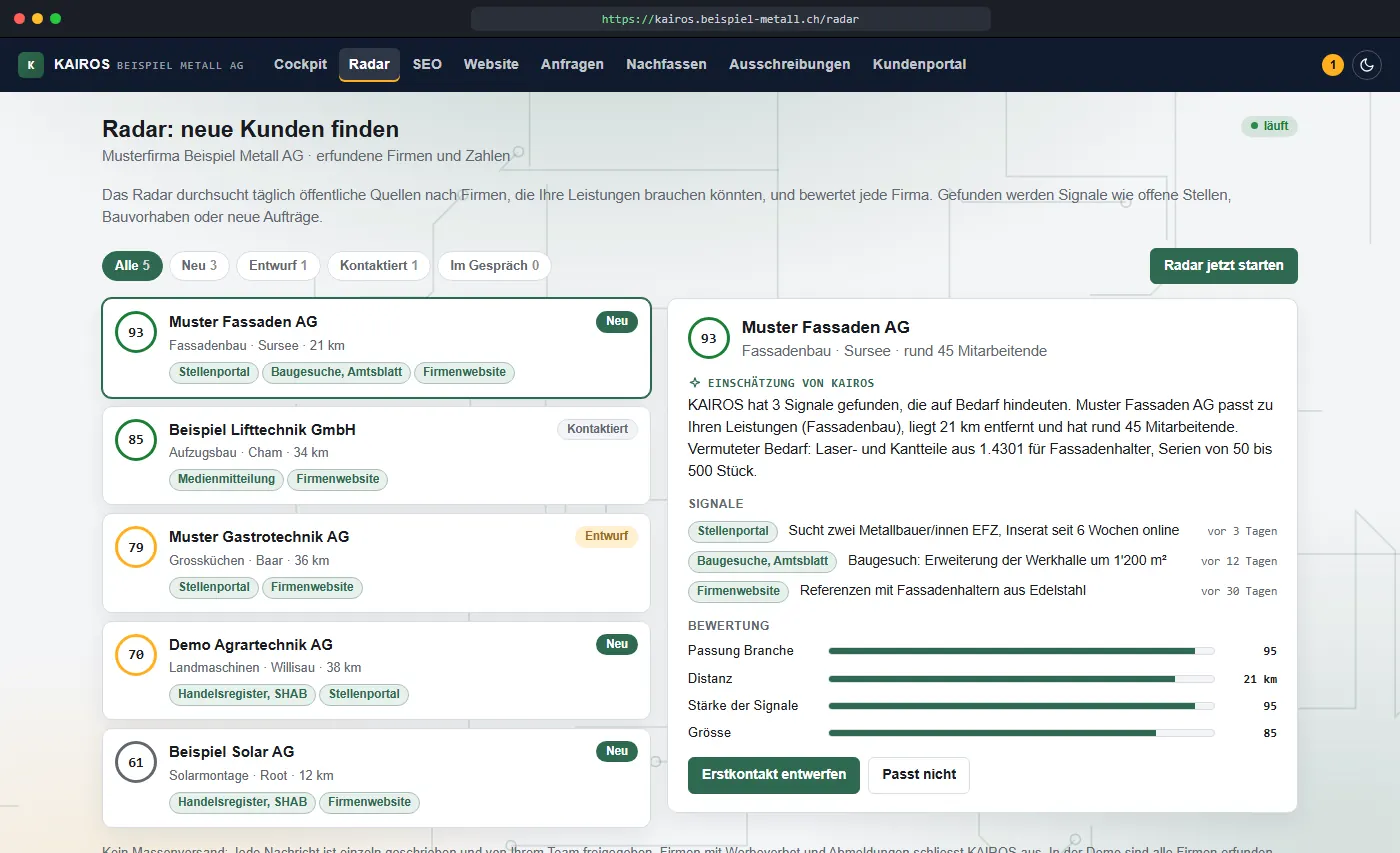Select the Beispiel Lifttechnik GmbH company title

click(x=262, y=429)
